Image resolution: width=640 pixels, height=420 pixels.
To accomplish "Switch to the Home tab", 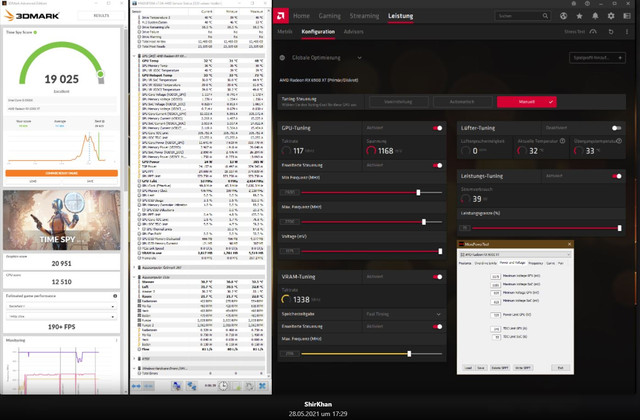I will click(301, 16).
